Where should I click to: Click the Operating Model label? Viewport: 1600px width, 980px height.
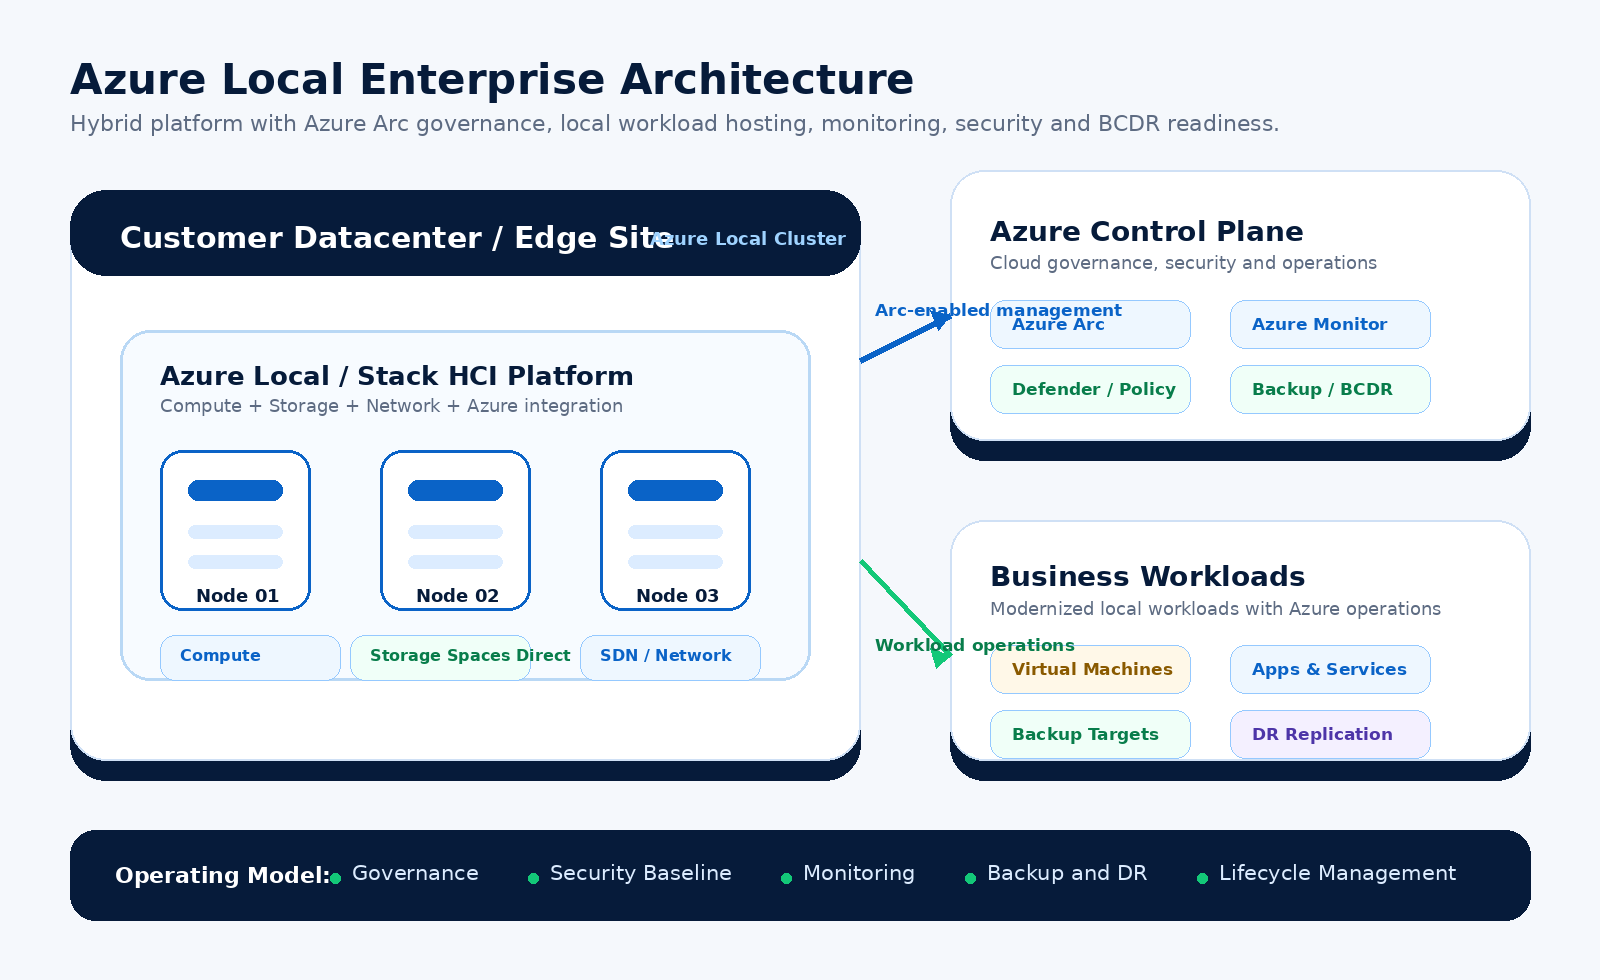(222, 875)
